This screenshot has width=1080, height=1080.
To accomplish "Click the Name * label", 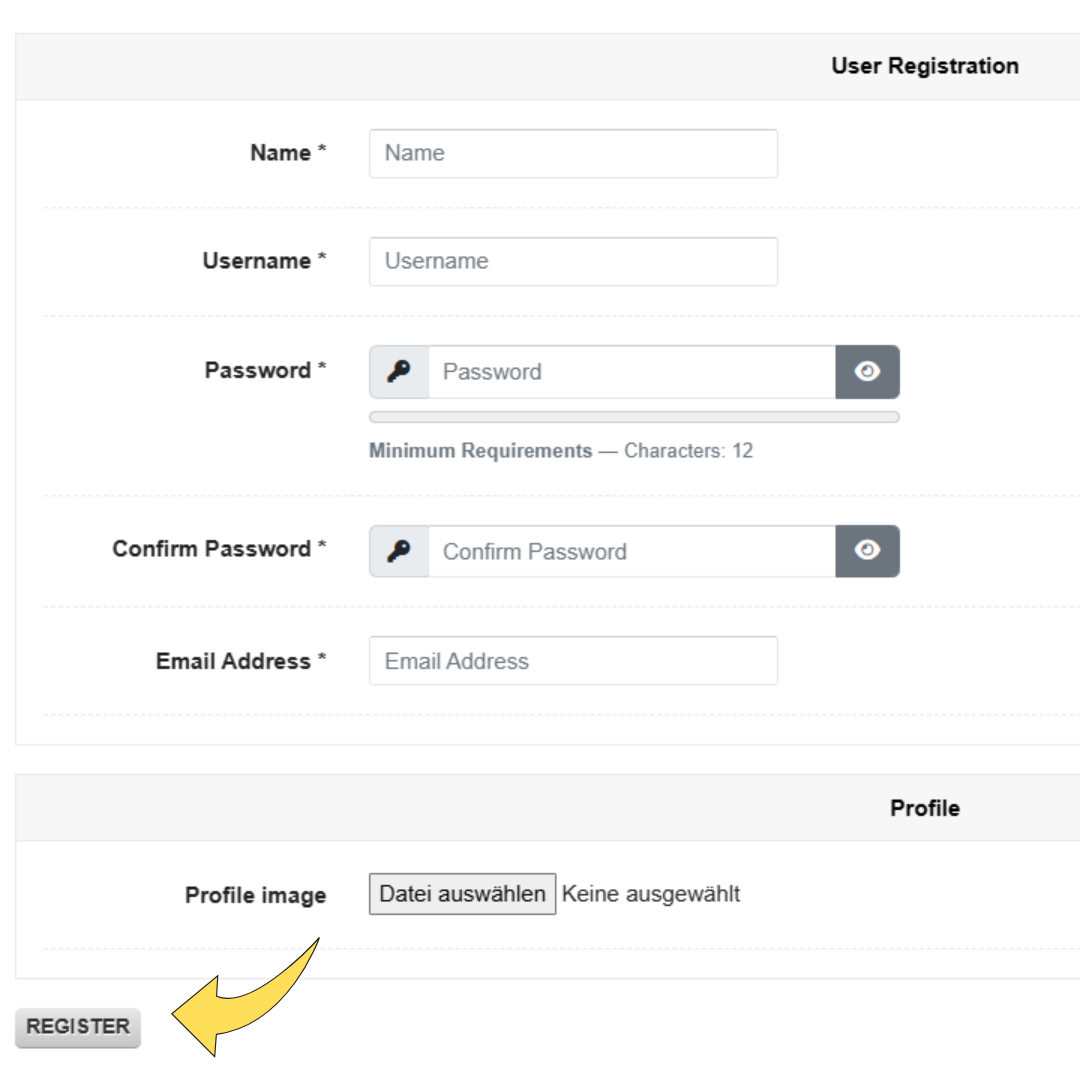I will pyautogui.click(x=288, y=152).
